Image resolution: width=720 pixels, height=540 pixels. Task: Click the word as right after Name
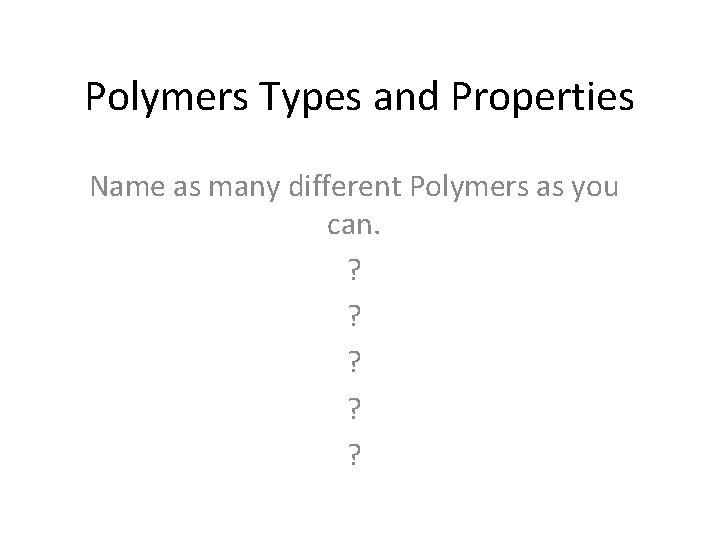tap(186, 189)
